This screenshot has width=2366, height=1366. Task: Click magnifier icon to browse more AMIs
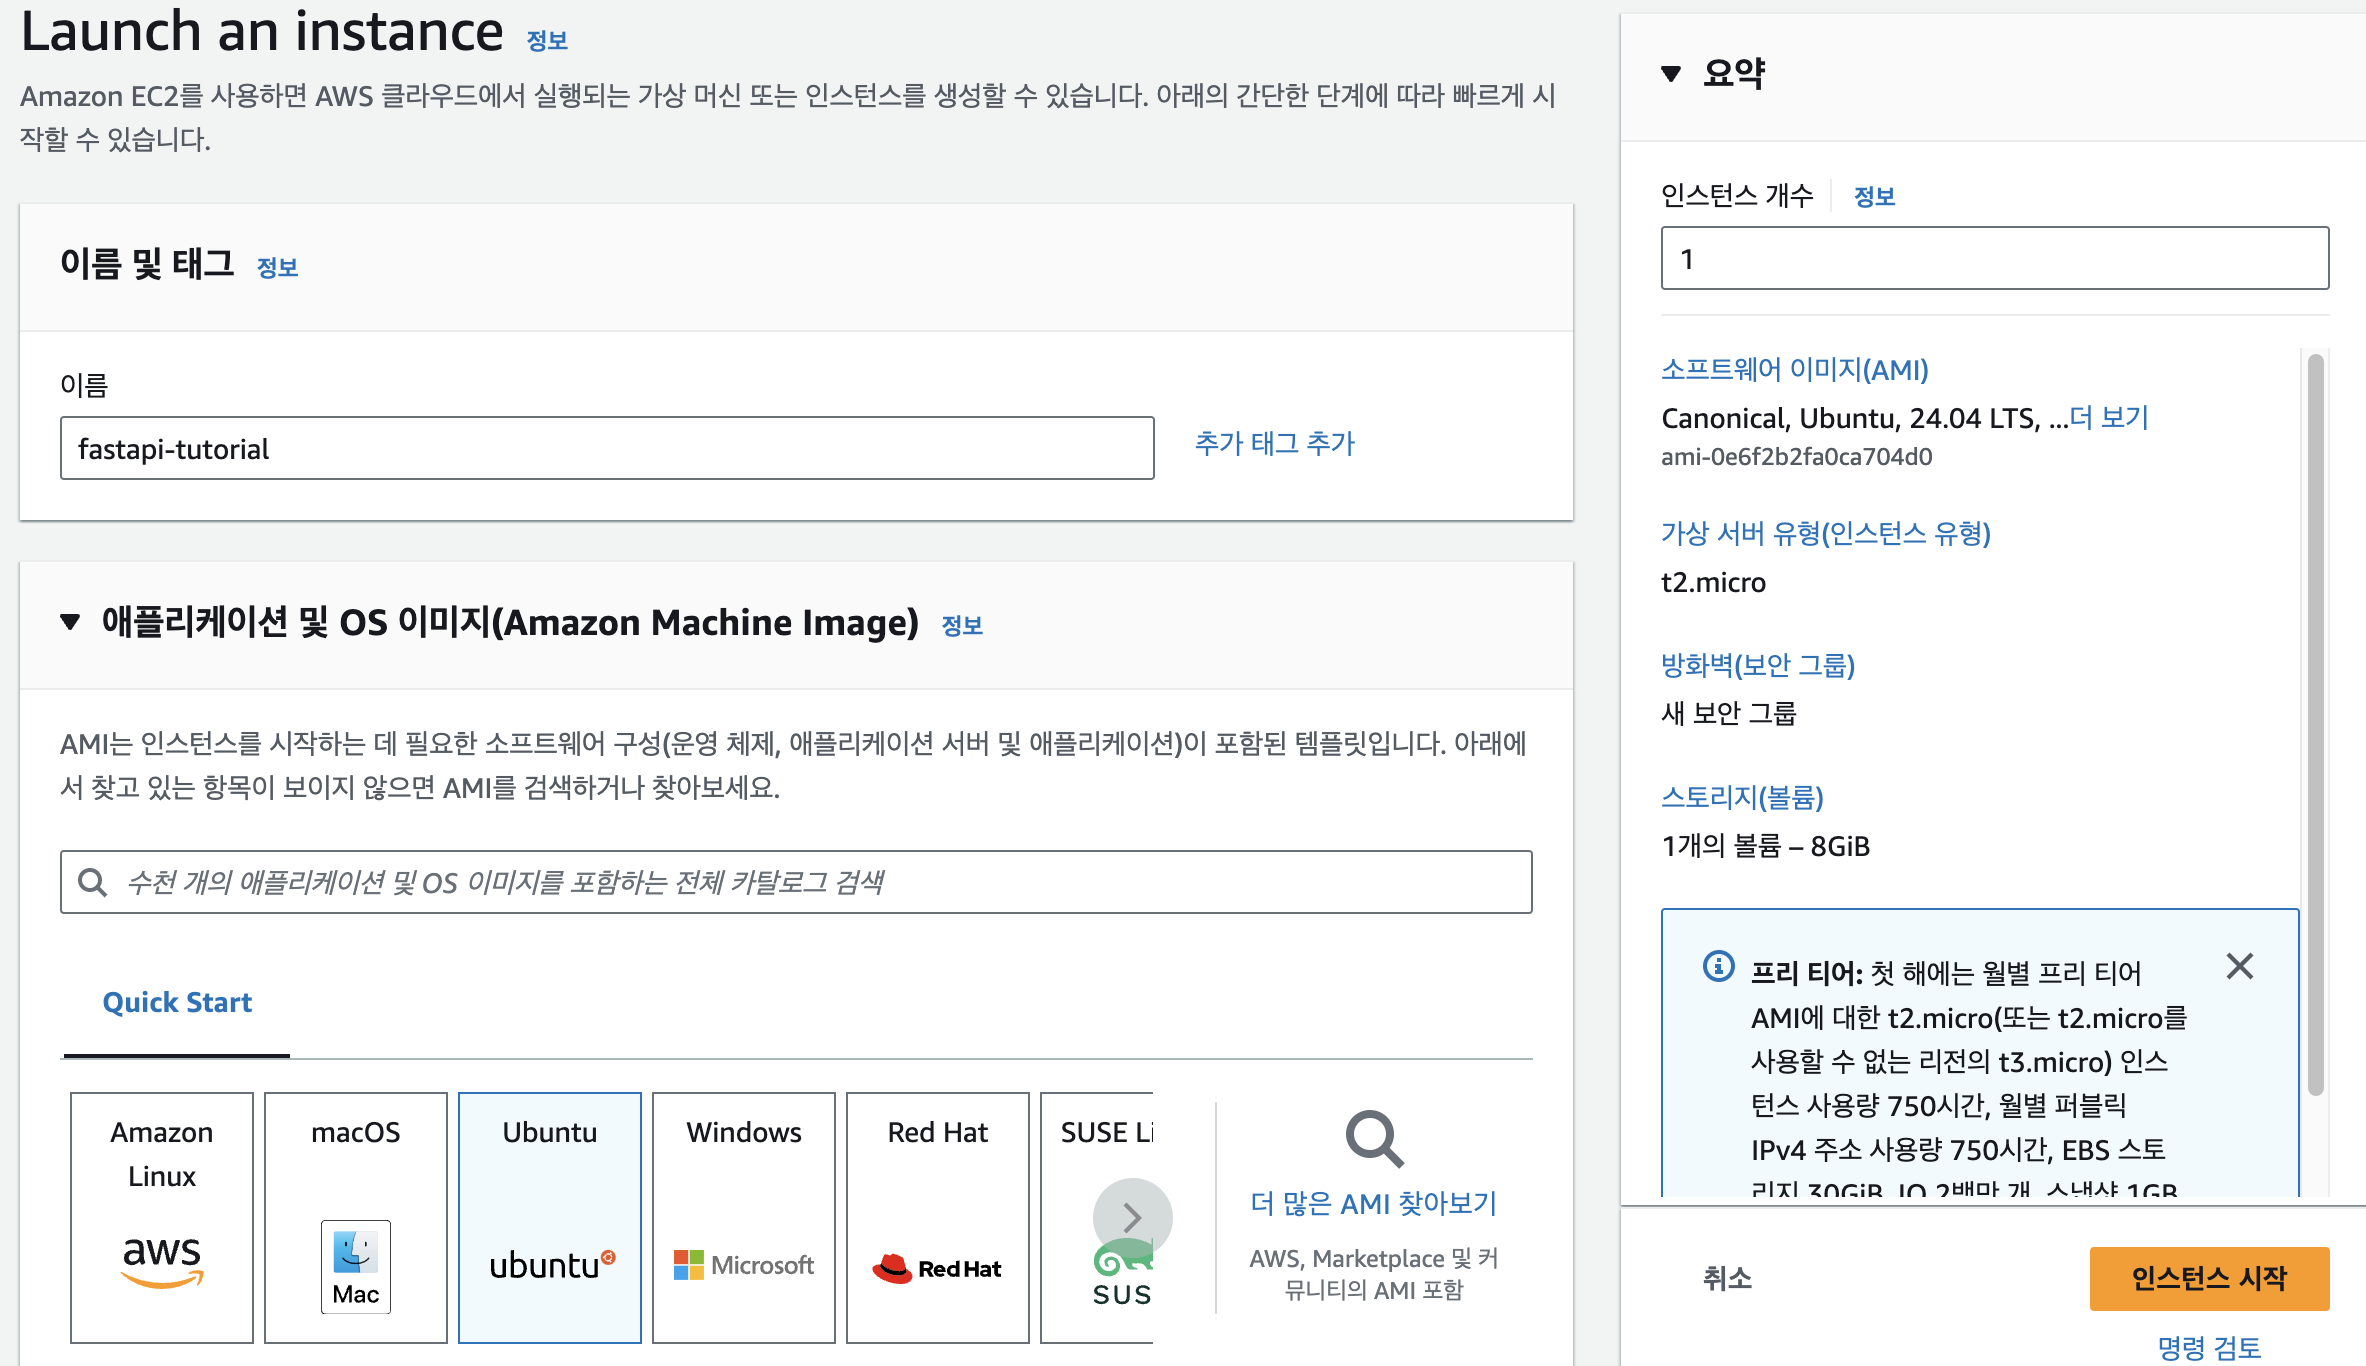tap(1374, 1138)
